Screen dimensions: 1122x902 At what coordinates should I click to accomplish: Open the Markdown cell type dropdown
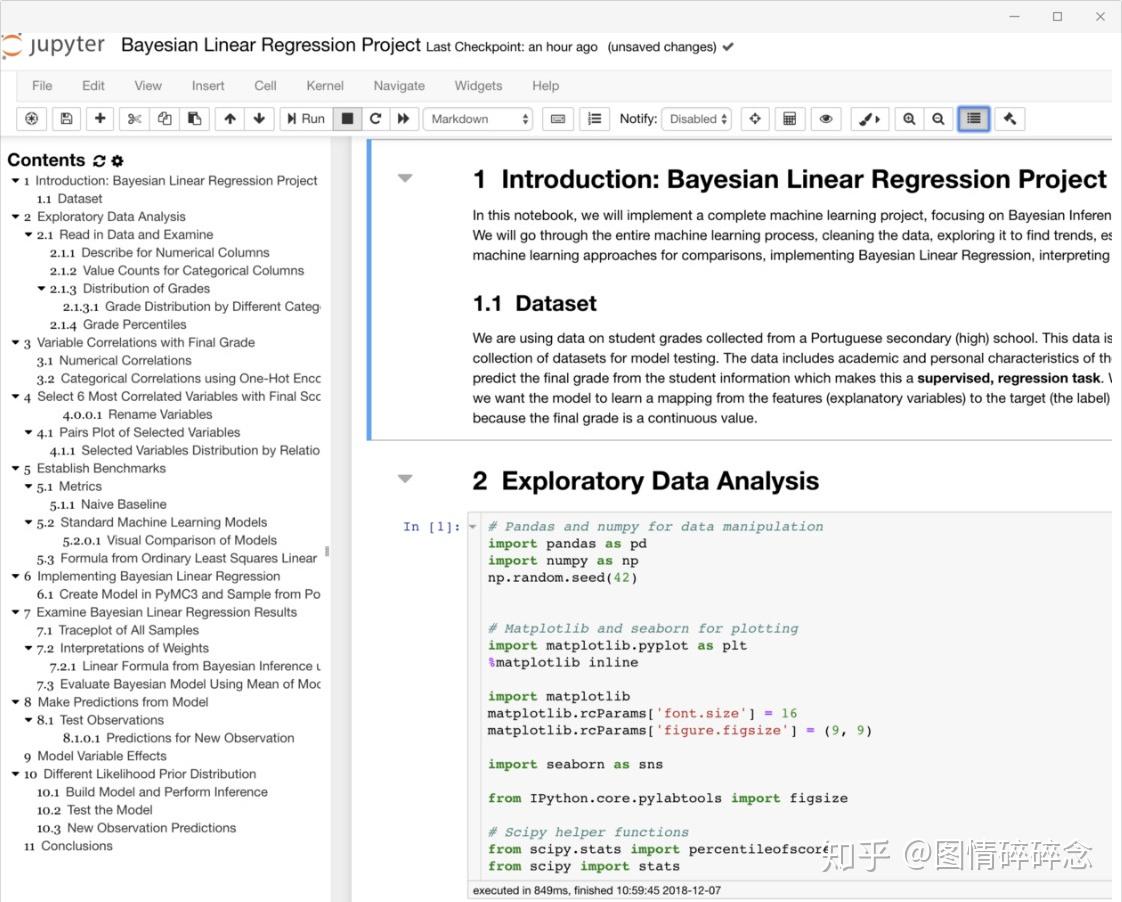point(478,118)
